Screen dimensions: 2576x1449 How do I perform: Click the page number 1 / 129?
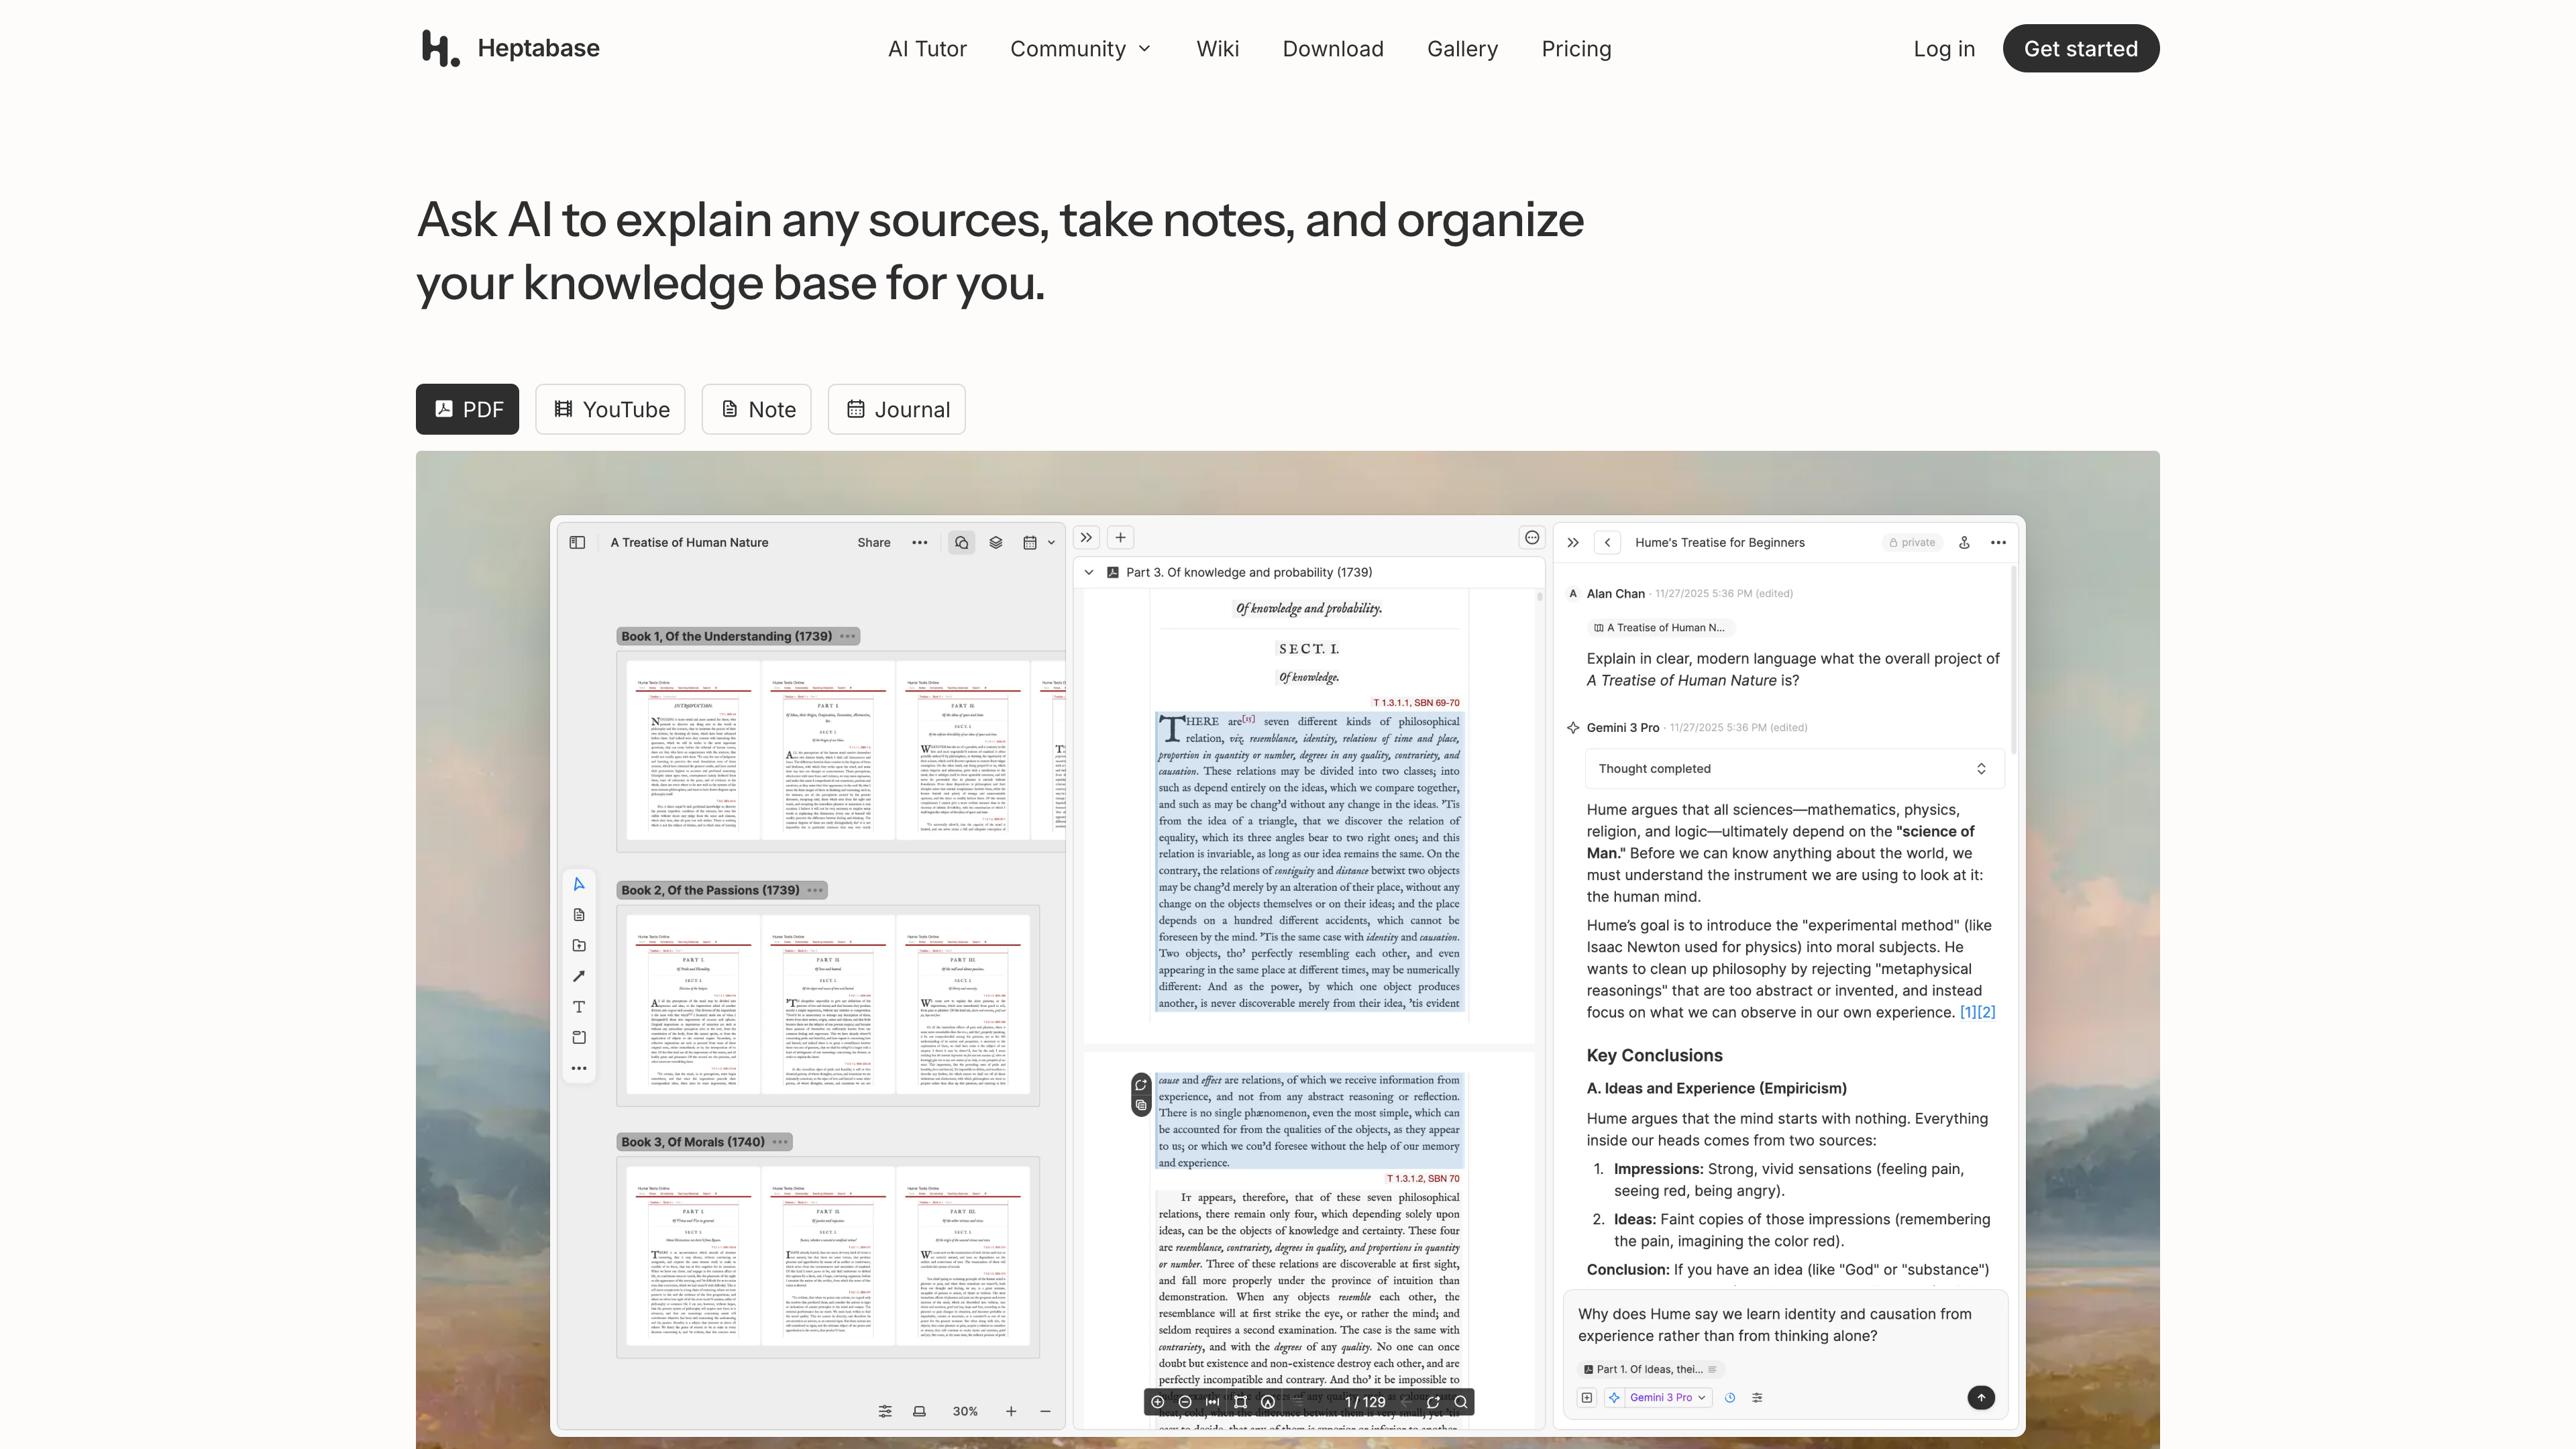1365,1402
